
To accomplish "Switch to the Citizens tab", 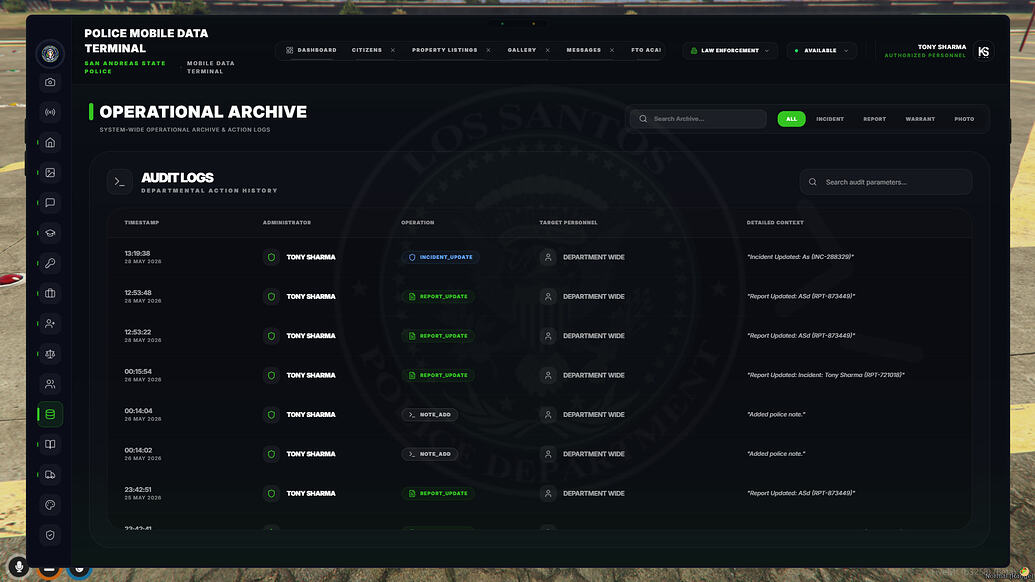I will (367, 50).
